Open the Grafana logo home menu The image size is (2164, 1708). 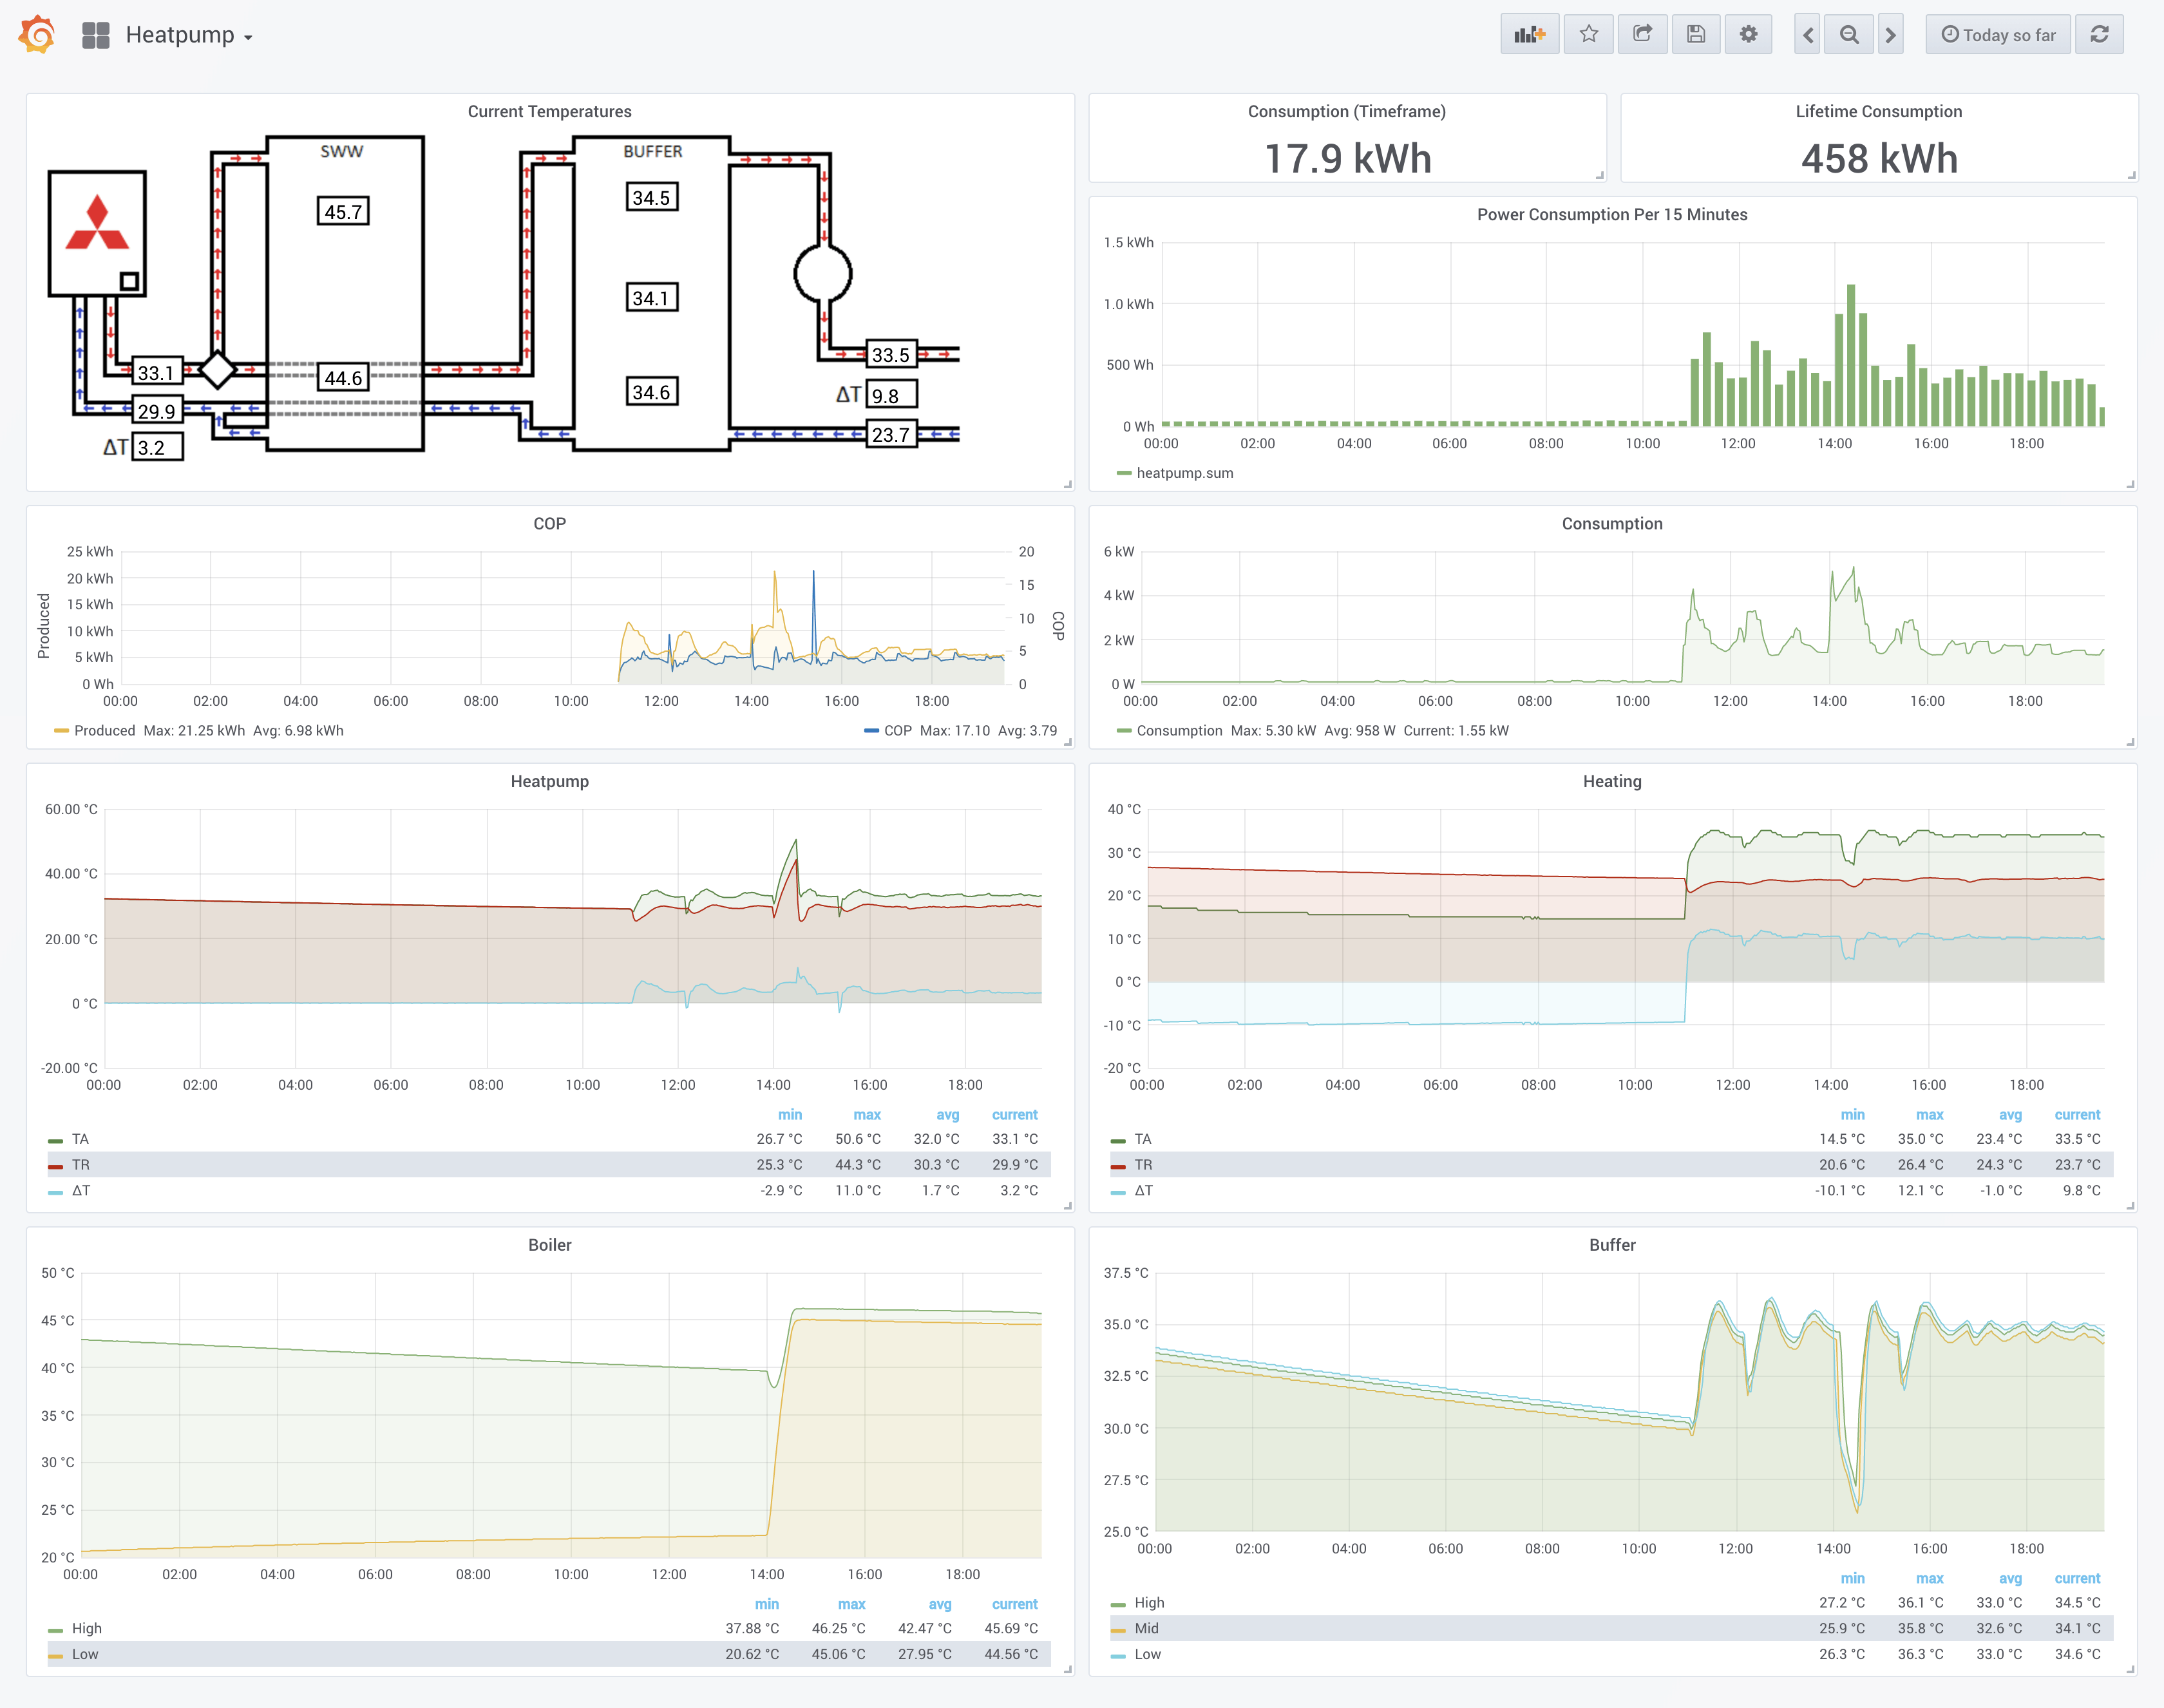pyautogui.click(x=37, y=35)
